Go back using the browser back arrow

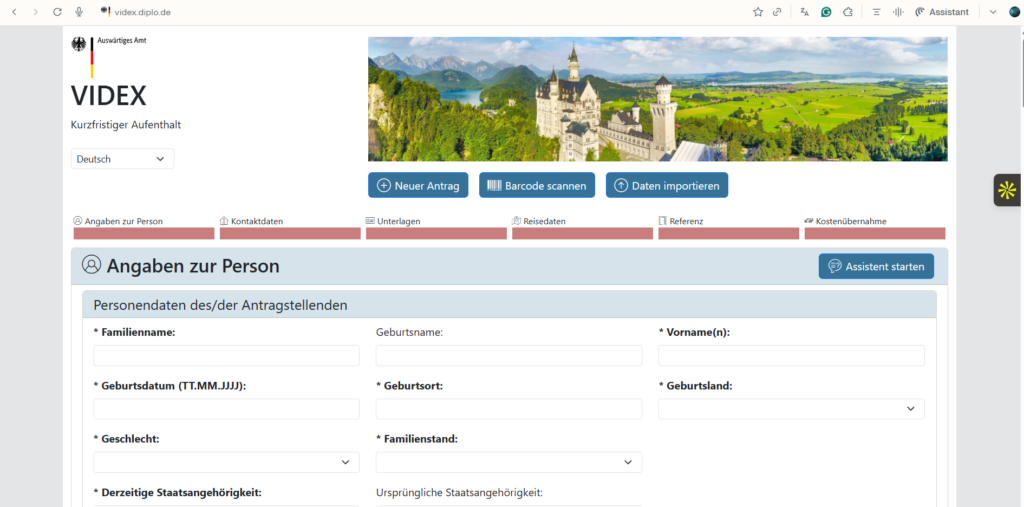(x=14, y=12)
